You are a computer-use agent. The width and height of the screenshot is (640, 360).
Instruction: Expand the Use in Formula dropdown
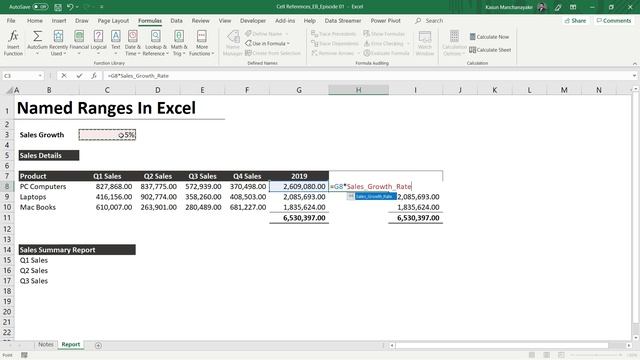coord(289,43)
